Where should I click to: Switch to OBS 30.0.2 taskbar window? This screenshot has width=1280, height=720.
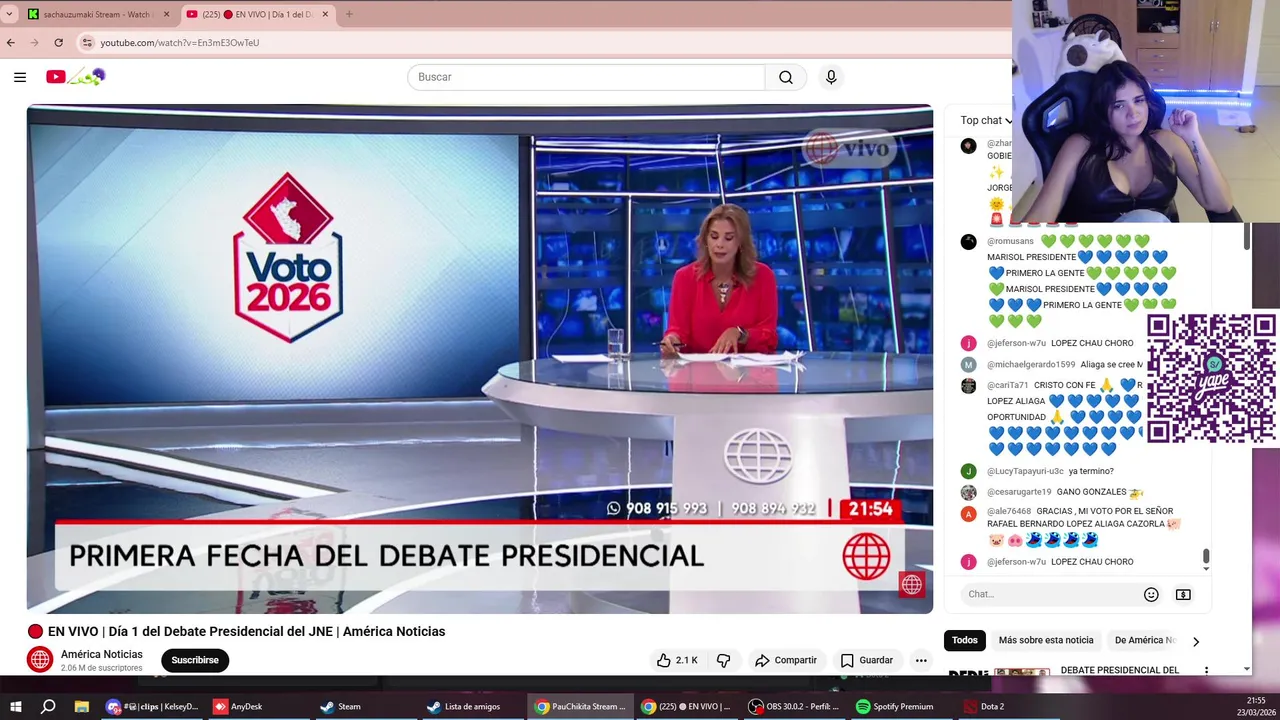795,706
